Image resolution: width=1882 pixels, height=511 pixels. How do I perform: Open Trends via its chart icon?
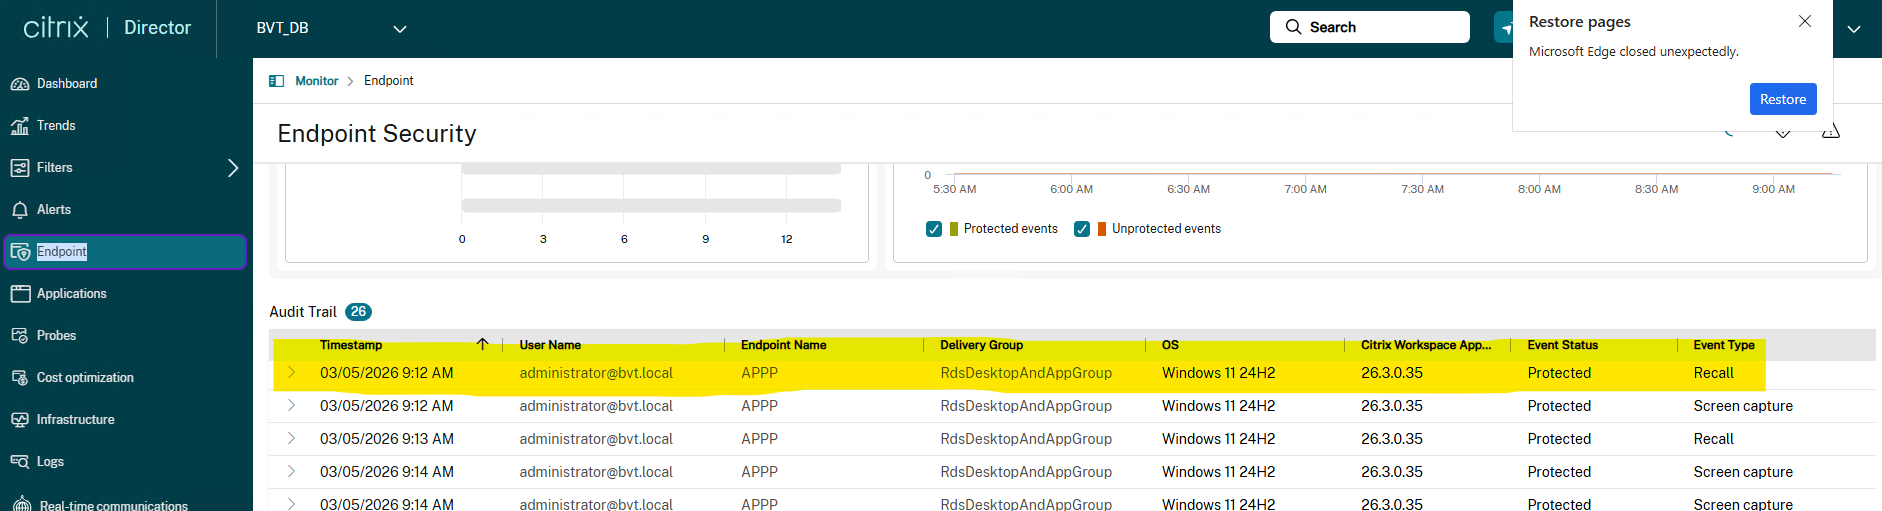coord(20,126)
